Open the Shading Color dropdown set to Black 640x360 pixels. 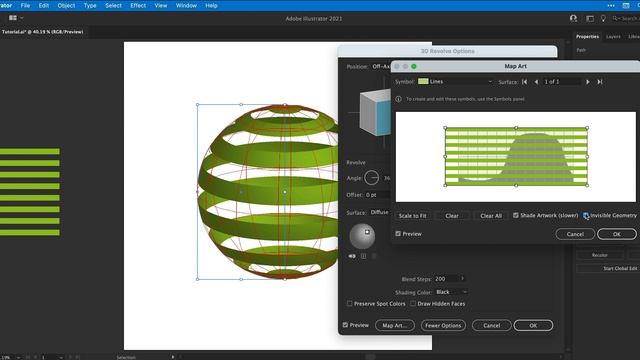[451, 292]
